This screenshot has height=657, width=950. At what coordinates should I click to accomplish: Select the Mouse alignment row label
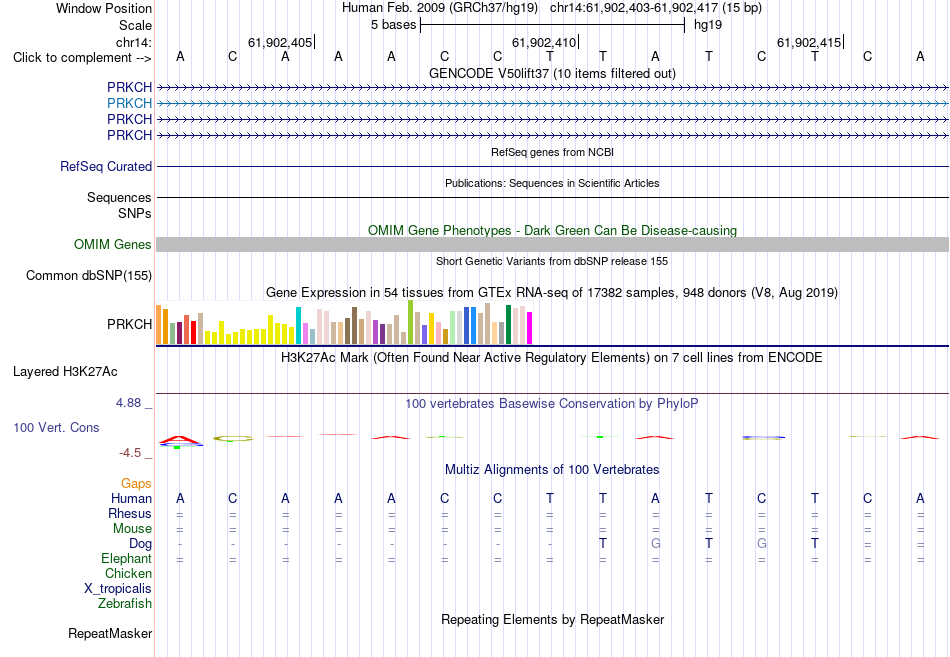coord(133,529)
